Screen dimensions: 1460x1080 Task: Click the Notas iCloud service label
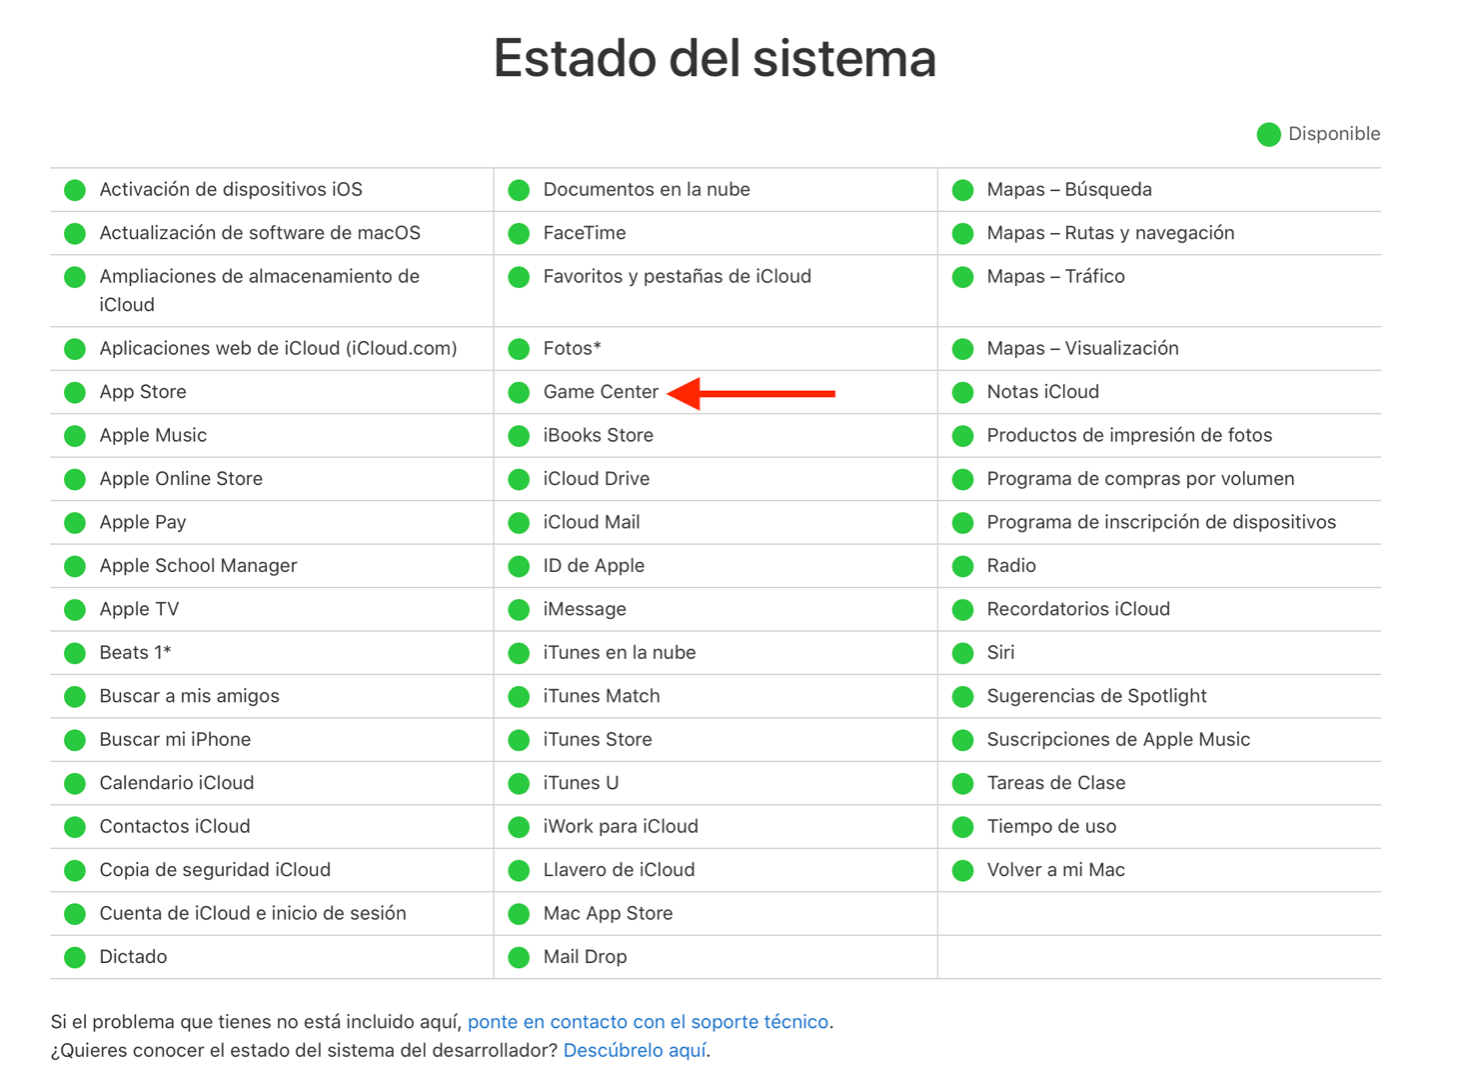(1042, 392)
